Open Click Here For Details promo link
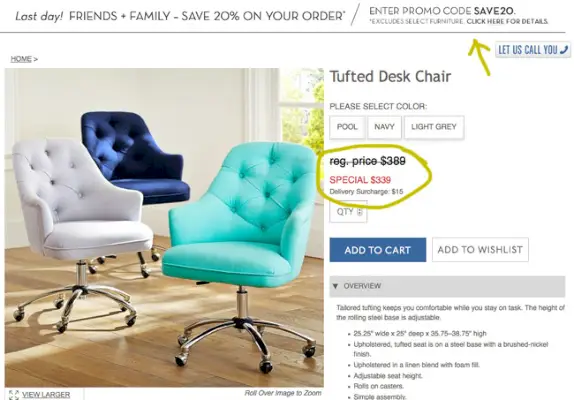Screen dimensions: 574x400 coord(507,22)
